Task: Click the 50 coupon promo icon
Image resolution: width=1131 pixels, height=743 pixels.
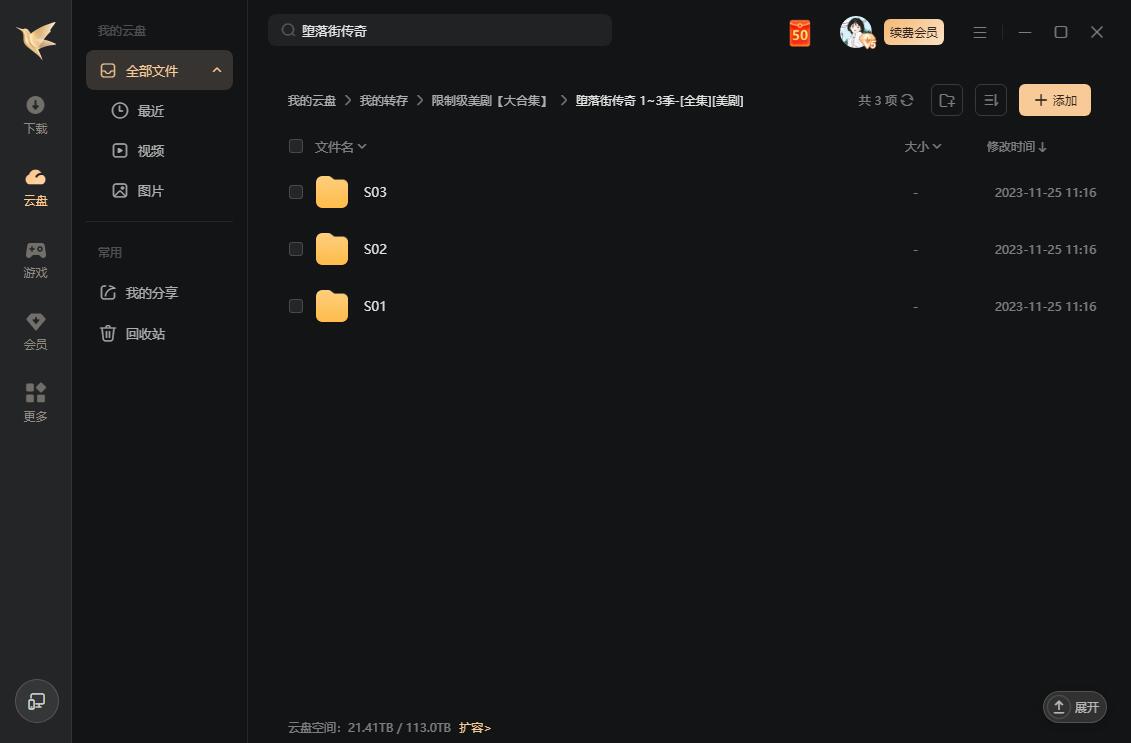Action: click(799, 33)
